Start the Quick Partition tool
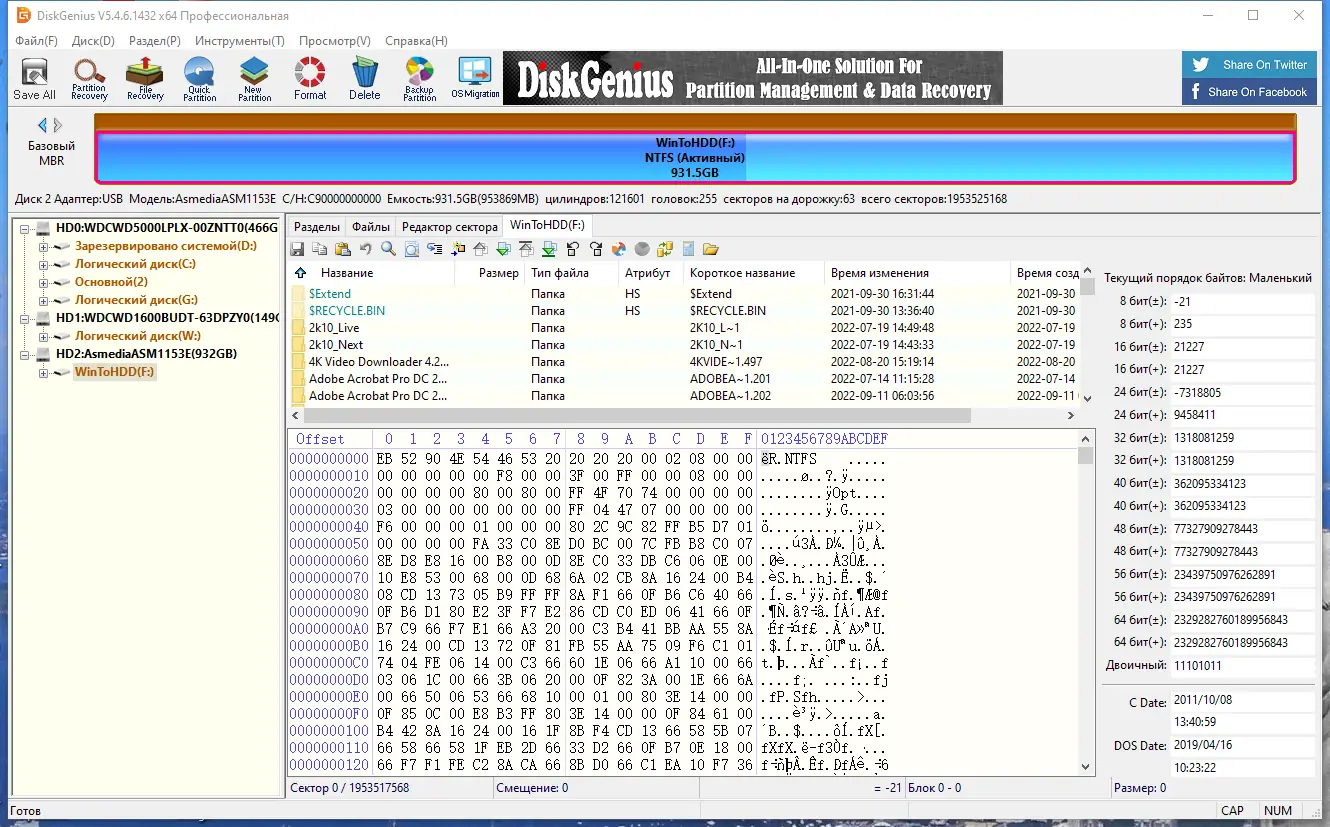 (200, 79)
